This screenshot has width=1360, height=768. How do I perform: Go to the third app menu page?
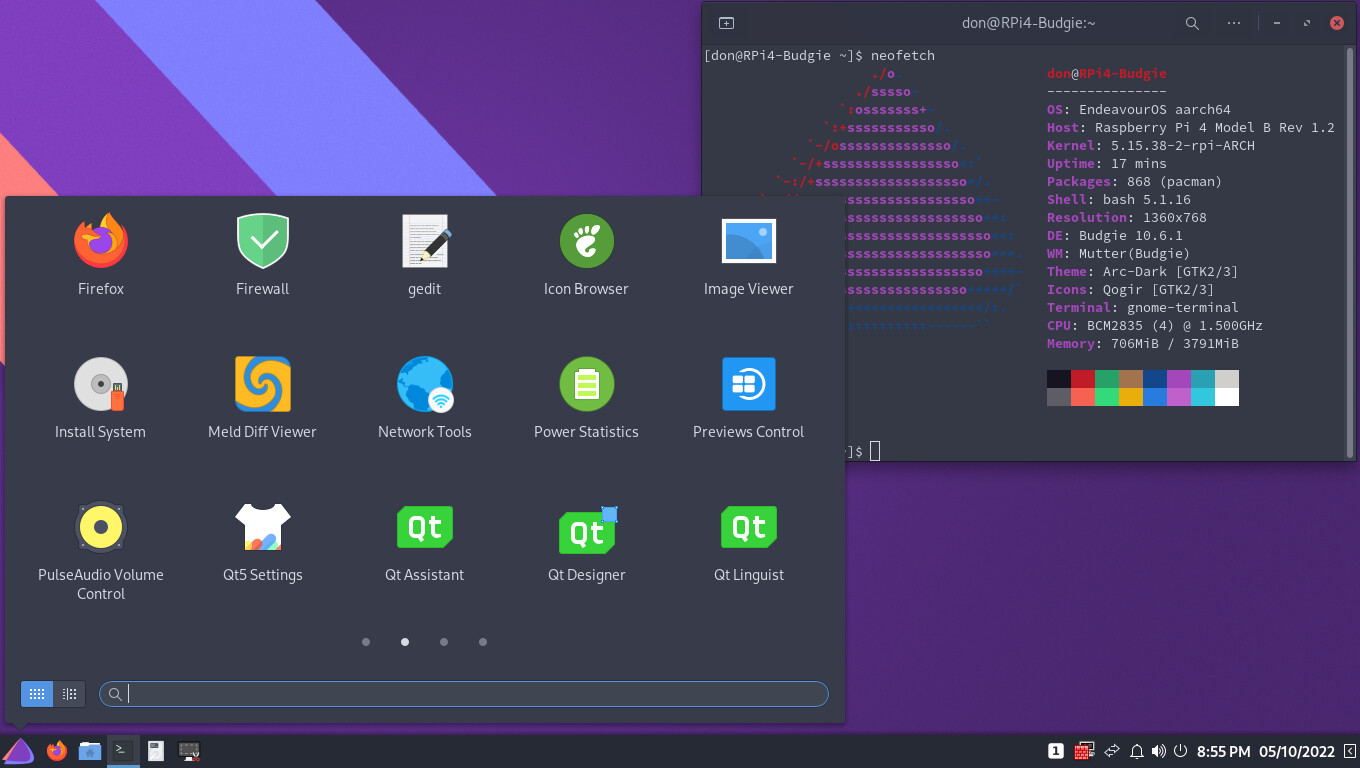(x=444, y=642)
